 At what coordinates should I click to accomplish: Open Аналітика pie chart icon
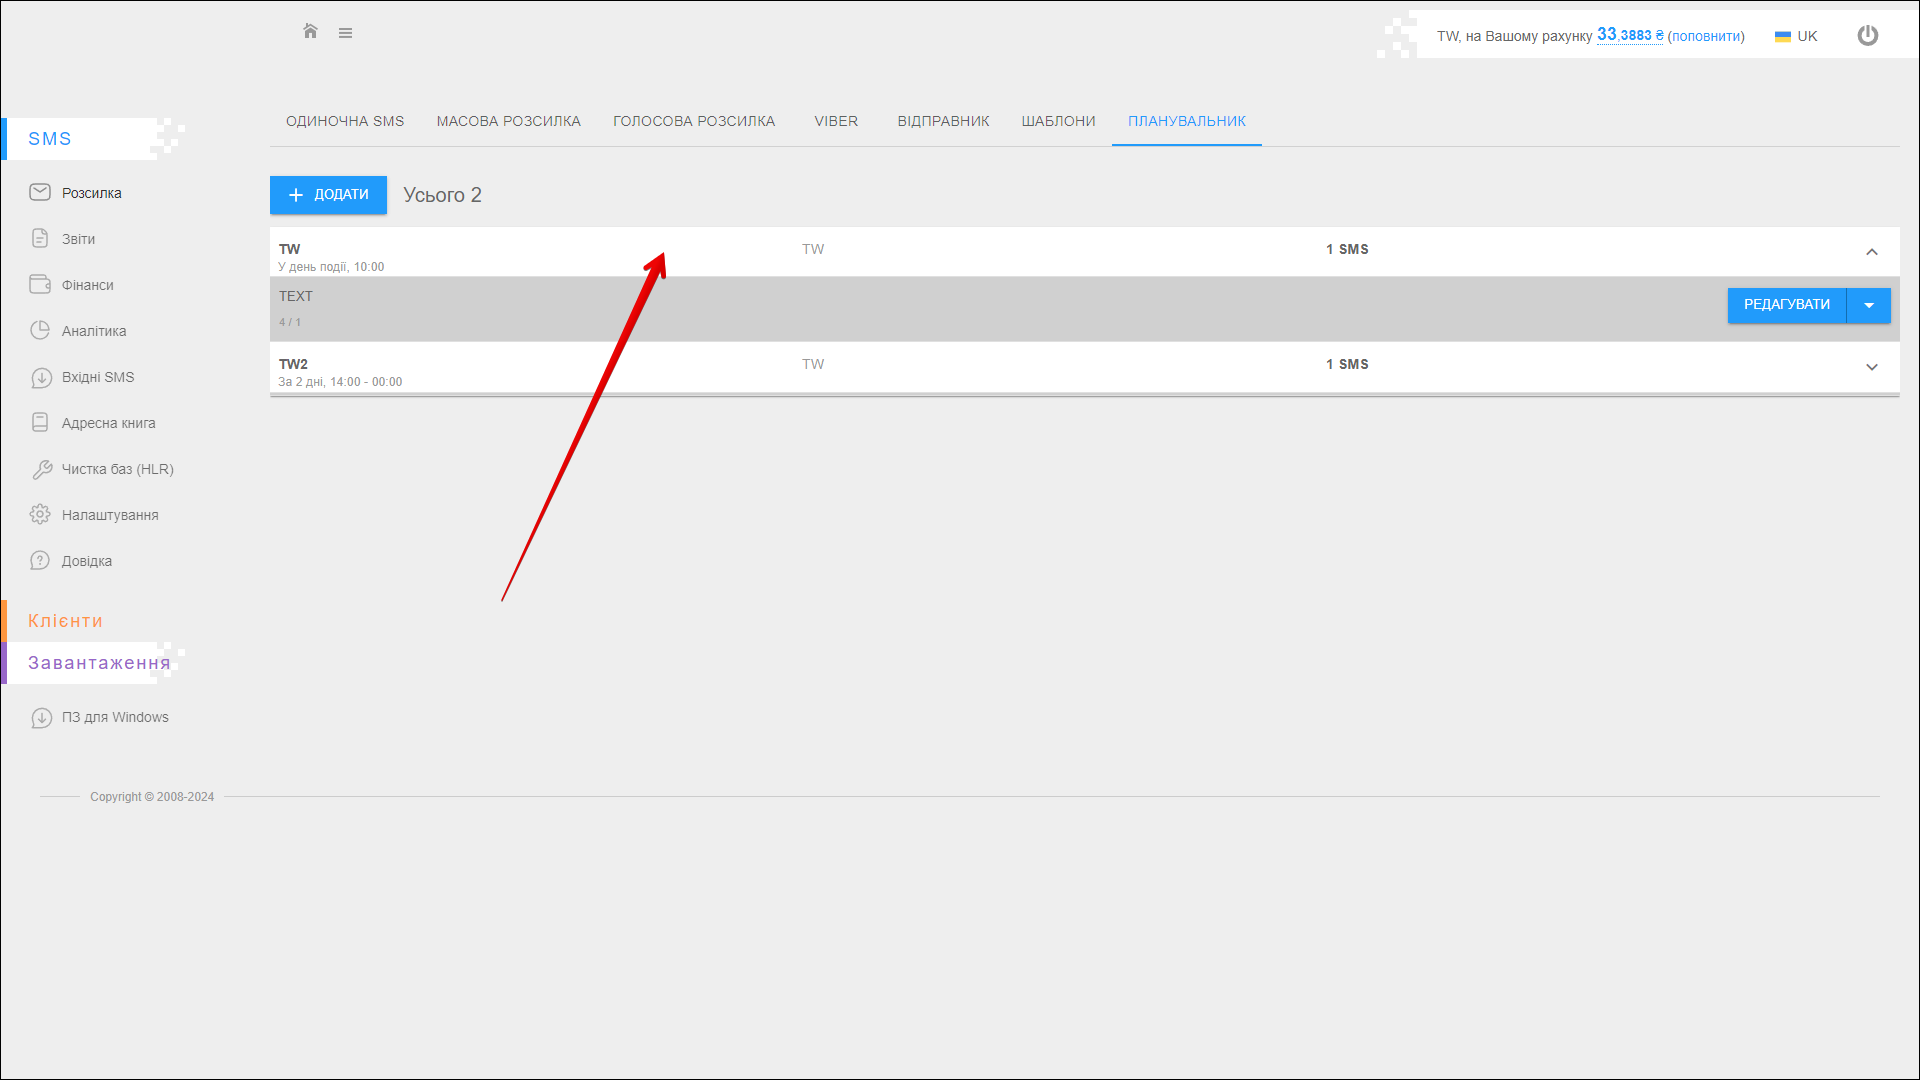(x=40, y=330)
